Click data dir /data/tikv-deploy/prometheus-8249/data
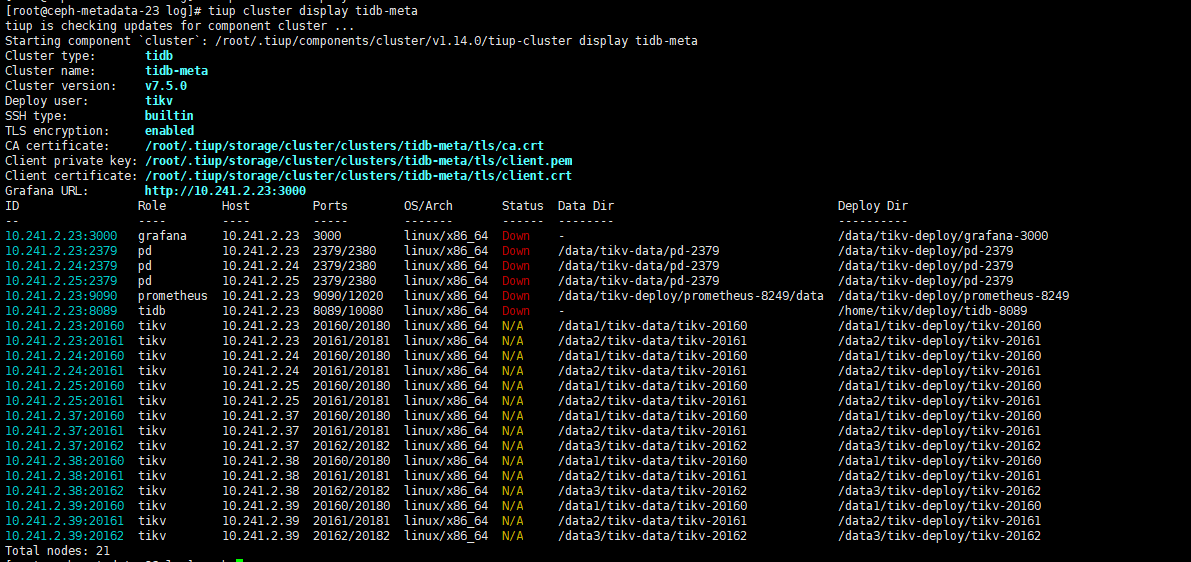Viewport: 1191px width, 562px height. (690, 295)
